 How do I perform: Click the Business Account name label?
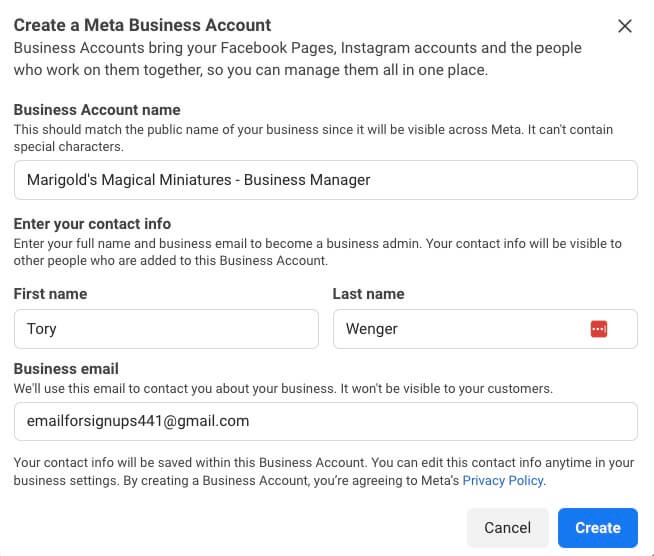pos(97,110)
